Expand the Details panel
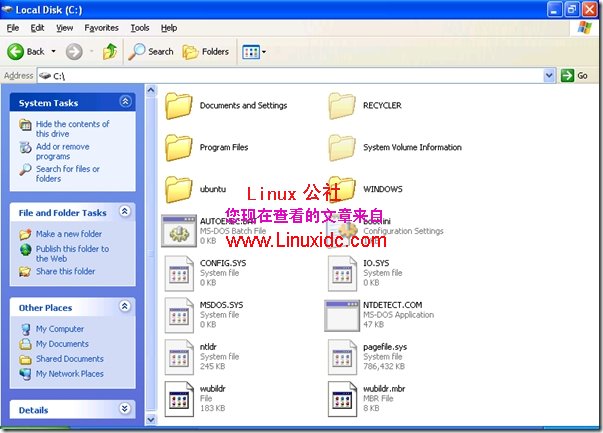This screenshot has height=433, width=603. pyautogui.click(x=125, y=408)
